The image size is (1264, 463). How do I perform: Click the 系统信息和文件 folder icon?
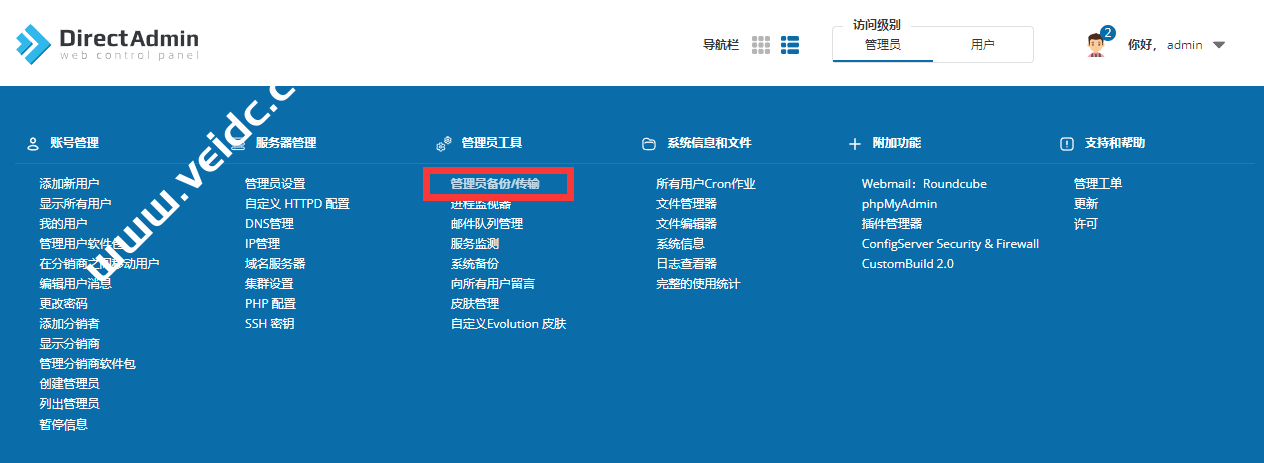point(649,144)
